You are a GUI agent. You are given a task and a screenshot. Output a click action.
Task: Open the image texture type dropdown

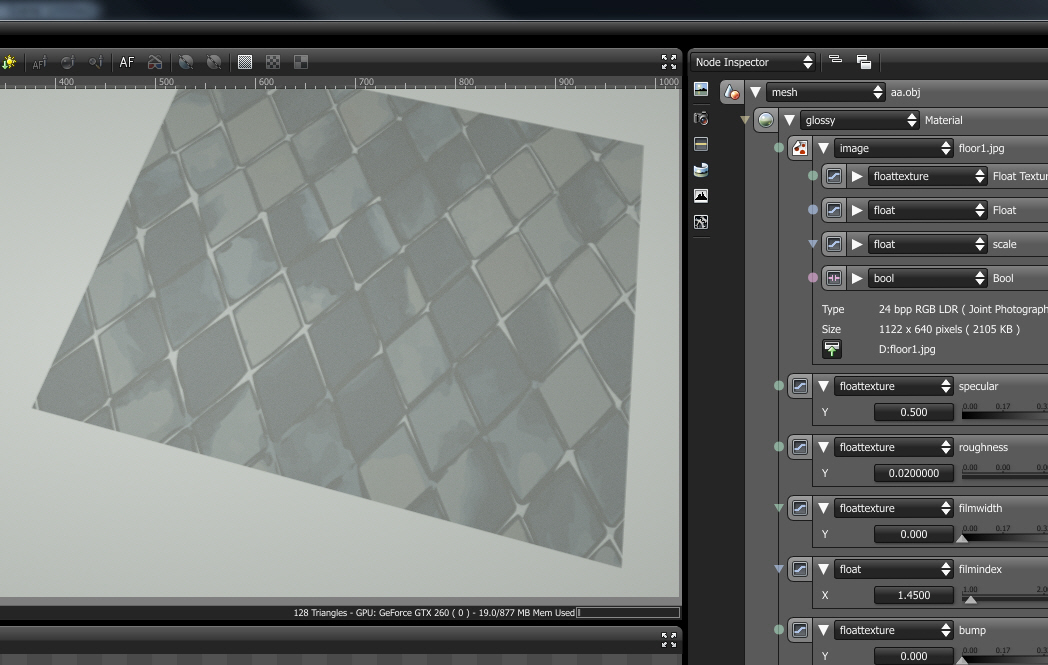894,148
